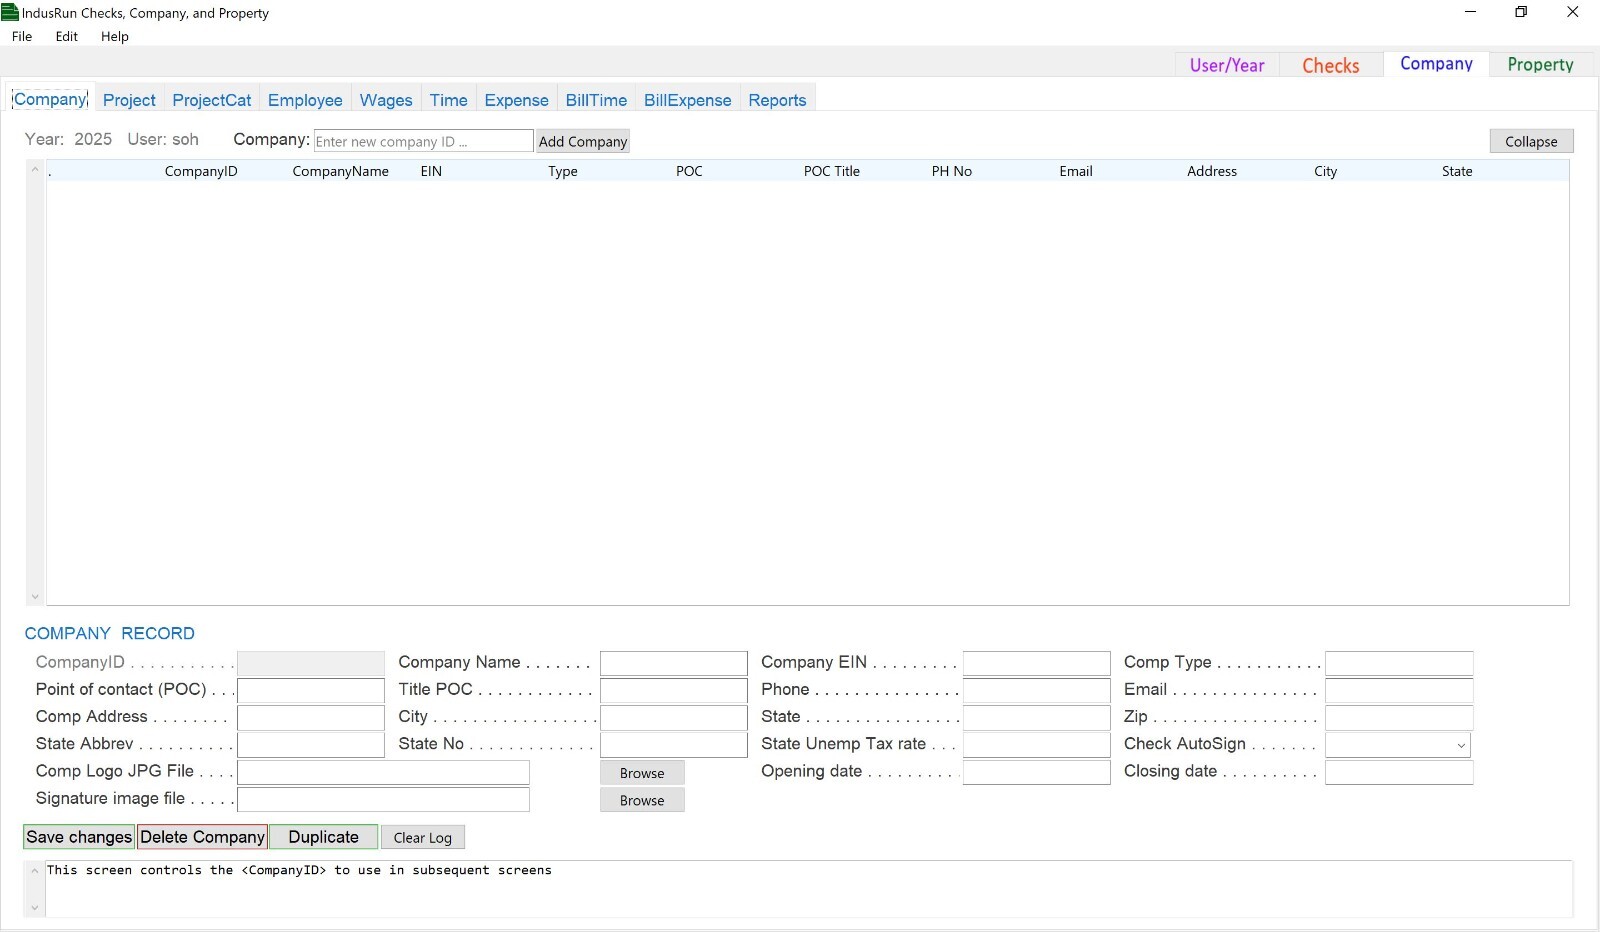Image resolution: width=1600 pixels, height=932 pixels.
Task: Focus the Comp Logo JPG File field
Action: tap(383, 772)
